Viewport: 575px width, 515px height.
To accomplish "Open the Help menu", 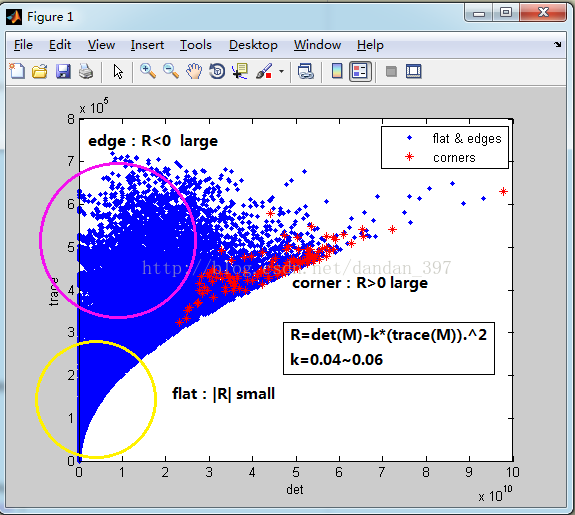I will [x=370, y=45].
